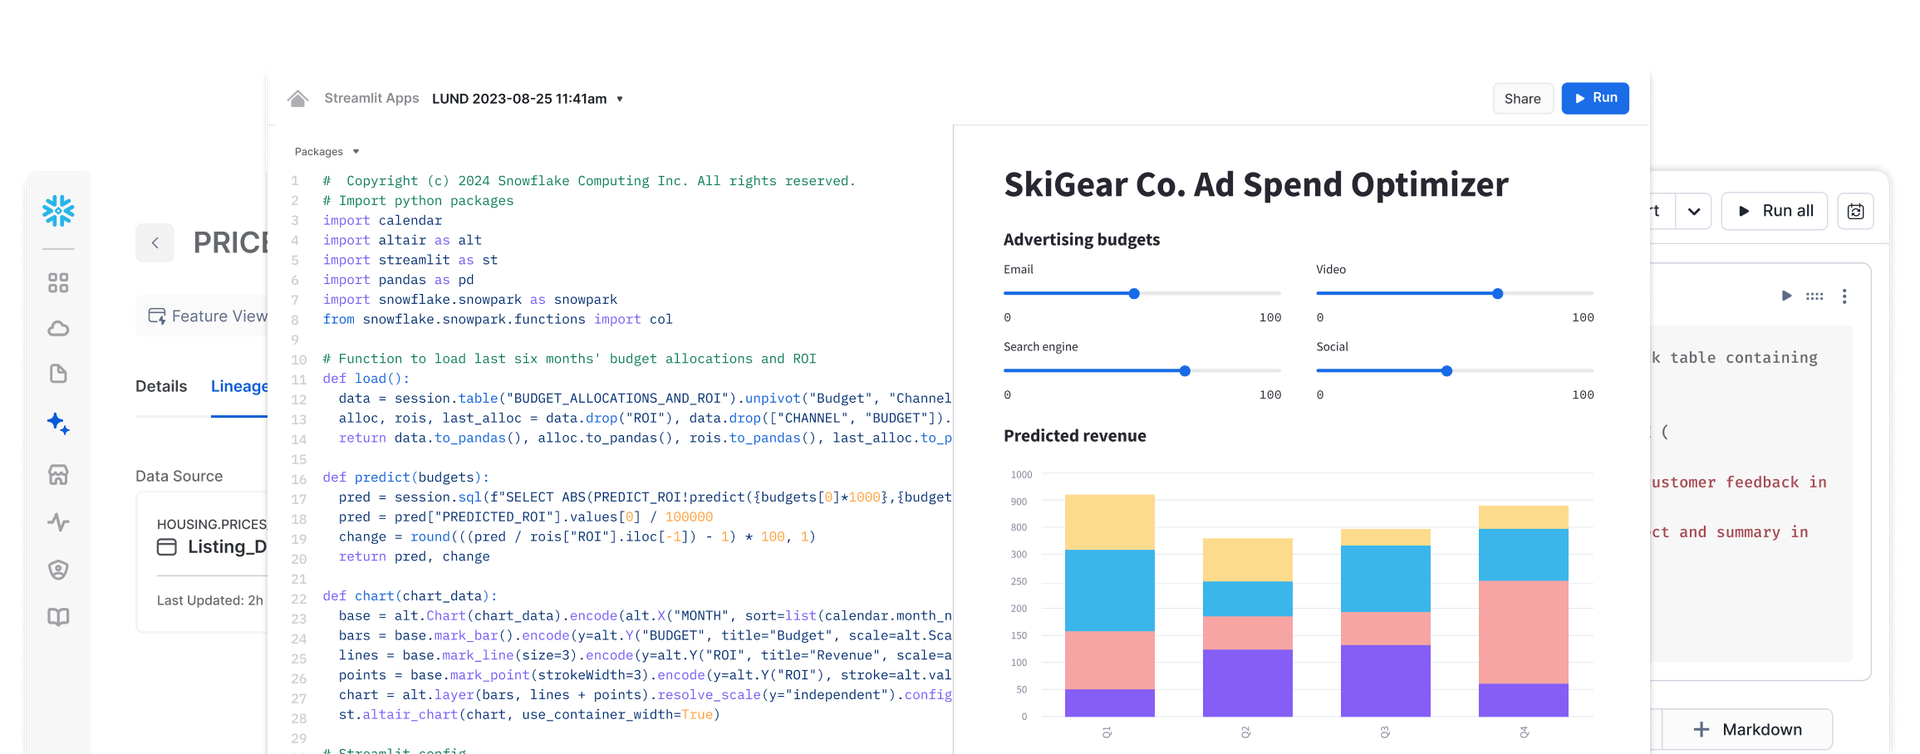Viewport: 1920px width, 754px height.
Task: Click line 'import altair as alt'
Action: click(402, 240)
